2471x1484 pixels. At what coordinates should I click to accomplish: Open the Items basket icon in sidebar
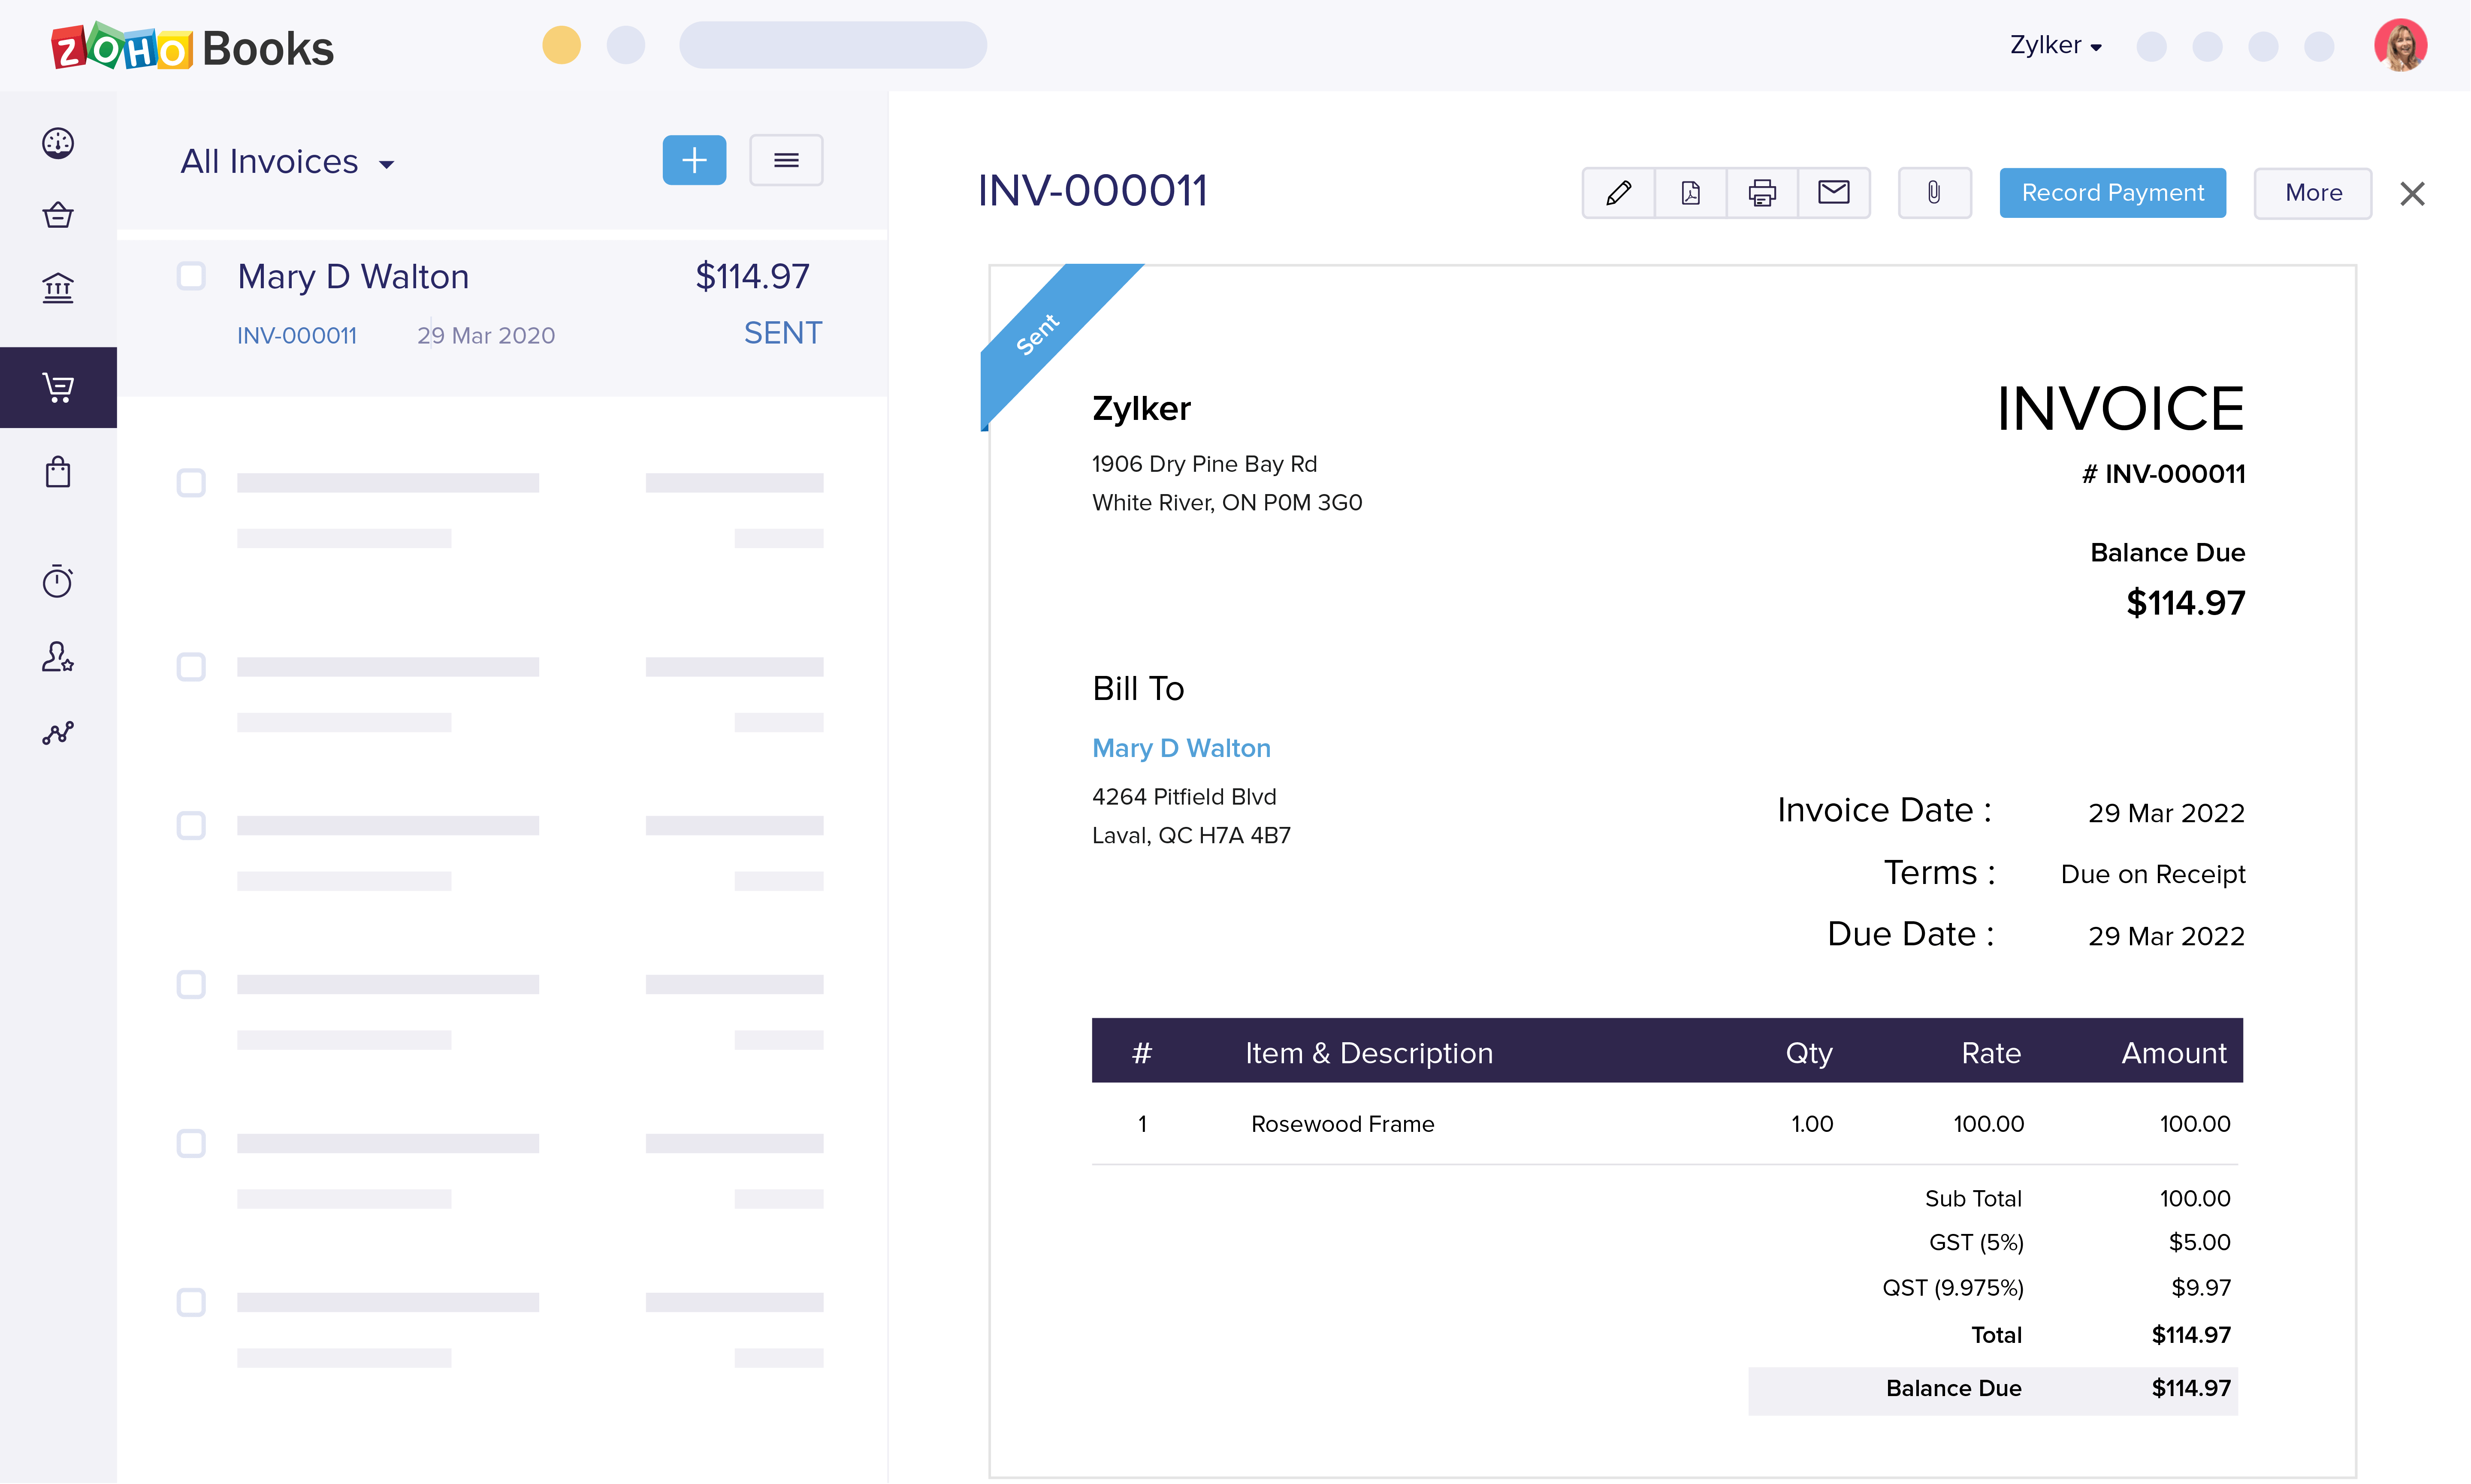pos(58,215)
